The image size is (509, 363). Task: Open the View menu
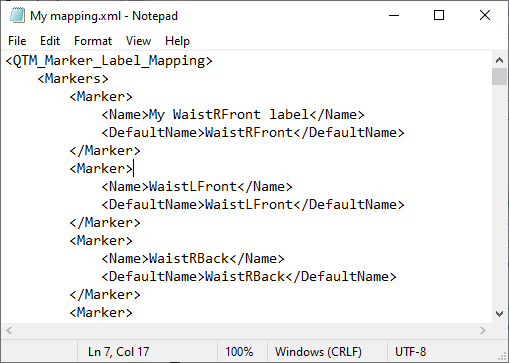[x=138, y=41]
